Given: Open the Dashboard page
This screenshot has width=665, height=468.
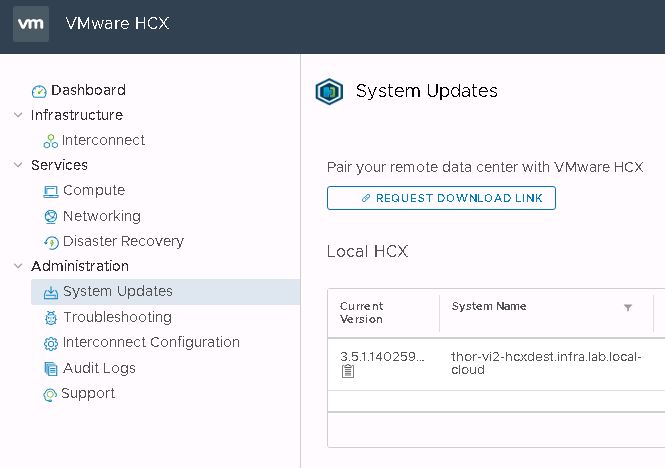Looking at the screenshot, I should coord(88,90).
